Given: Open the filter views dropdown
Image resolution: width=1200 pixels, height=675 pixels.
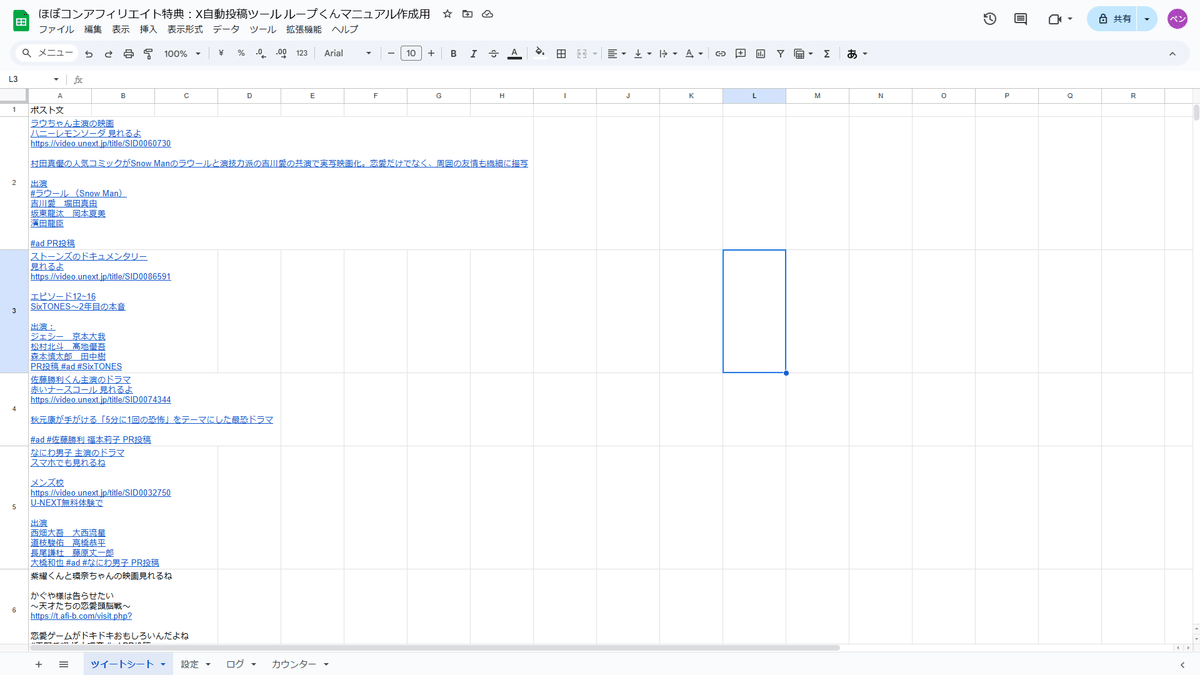Looking at the screenshot, I should point(802,54).
